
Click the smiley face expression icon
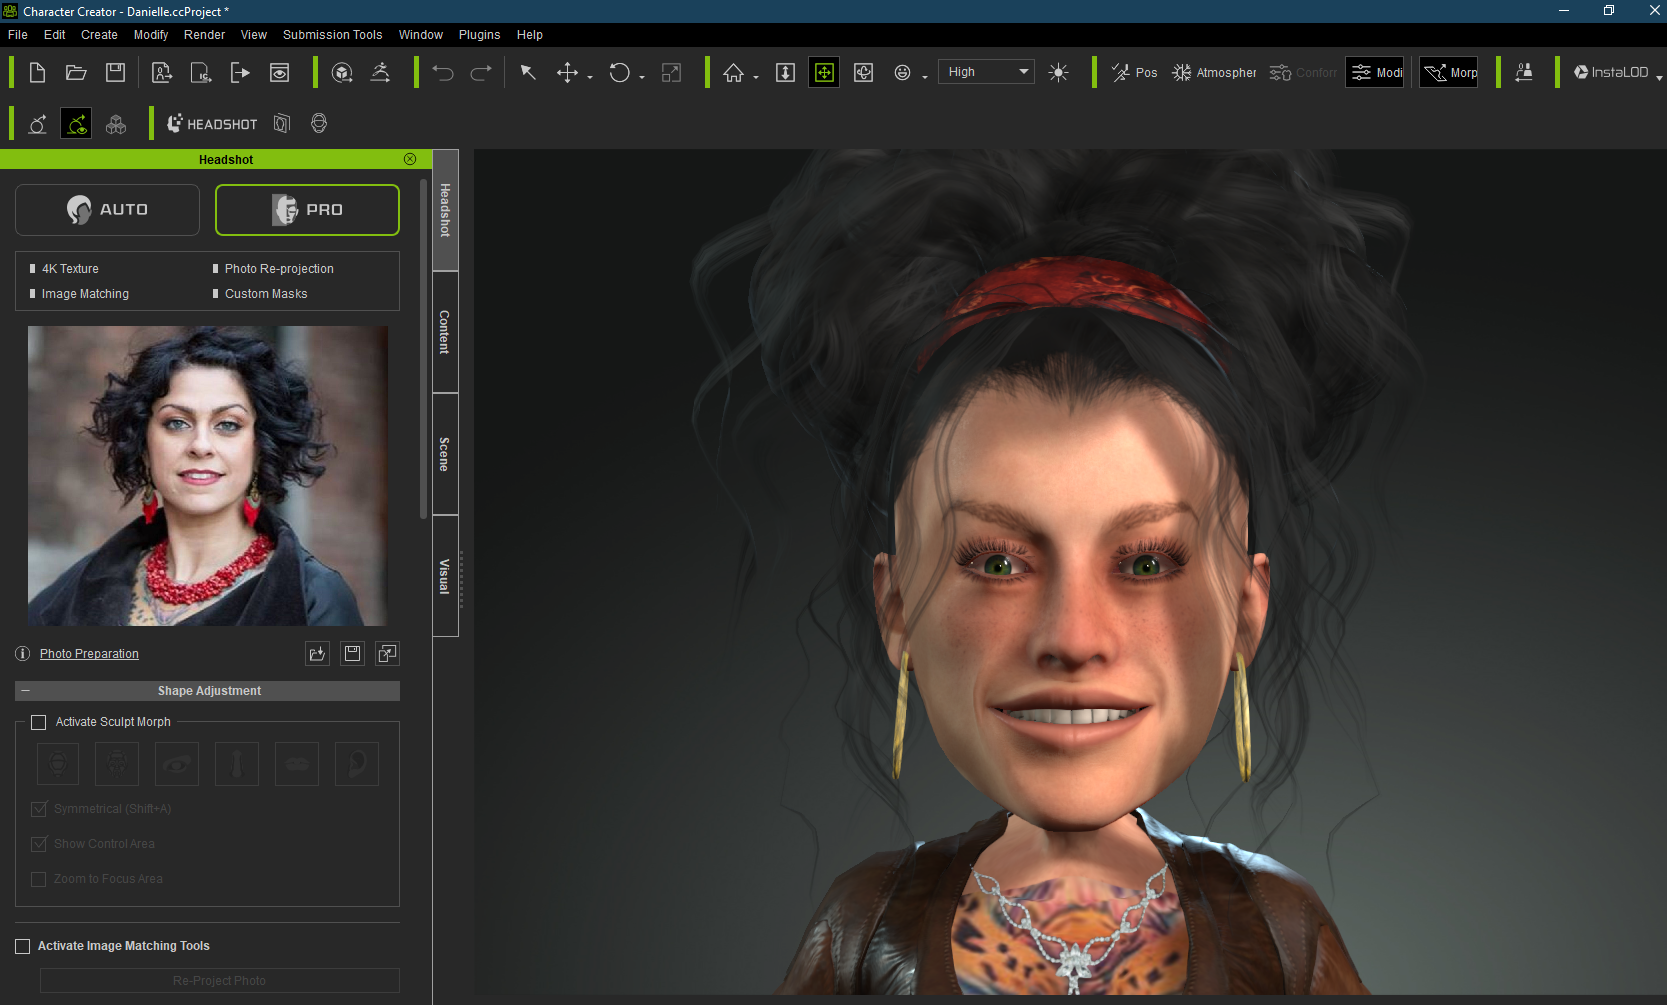902,72
